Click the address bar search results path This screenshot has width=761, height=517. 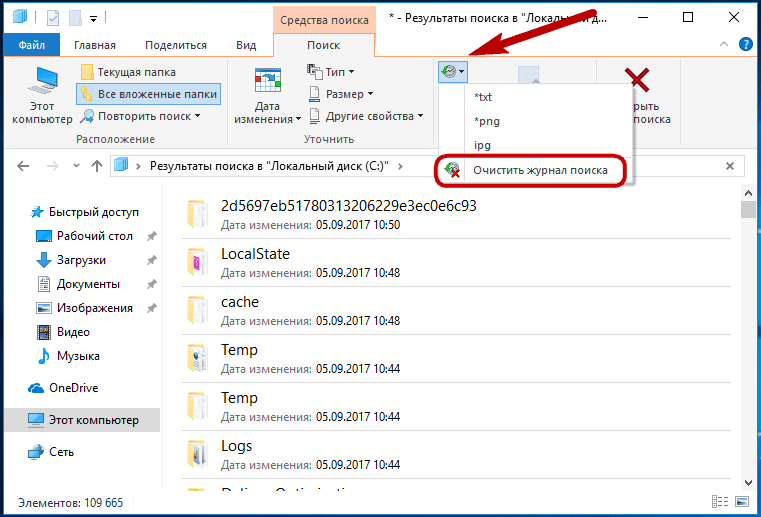[269, 166]
